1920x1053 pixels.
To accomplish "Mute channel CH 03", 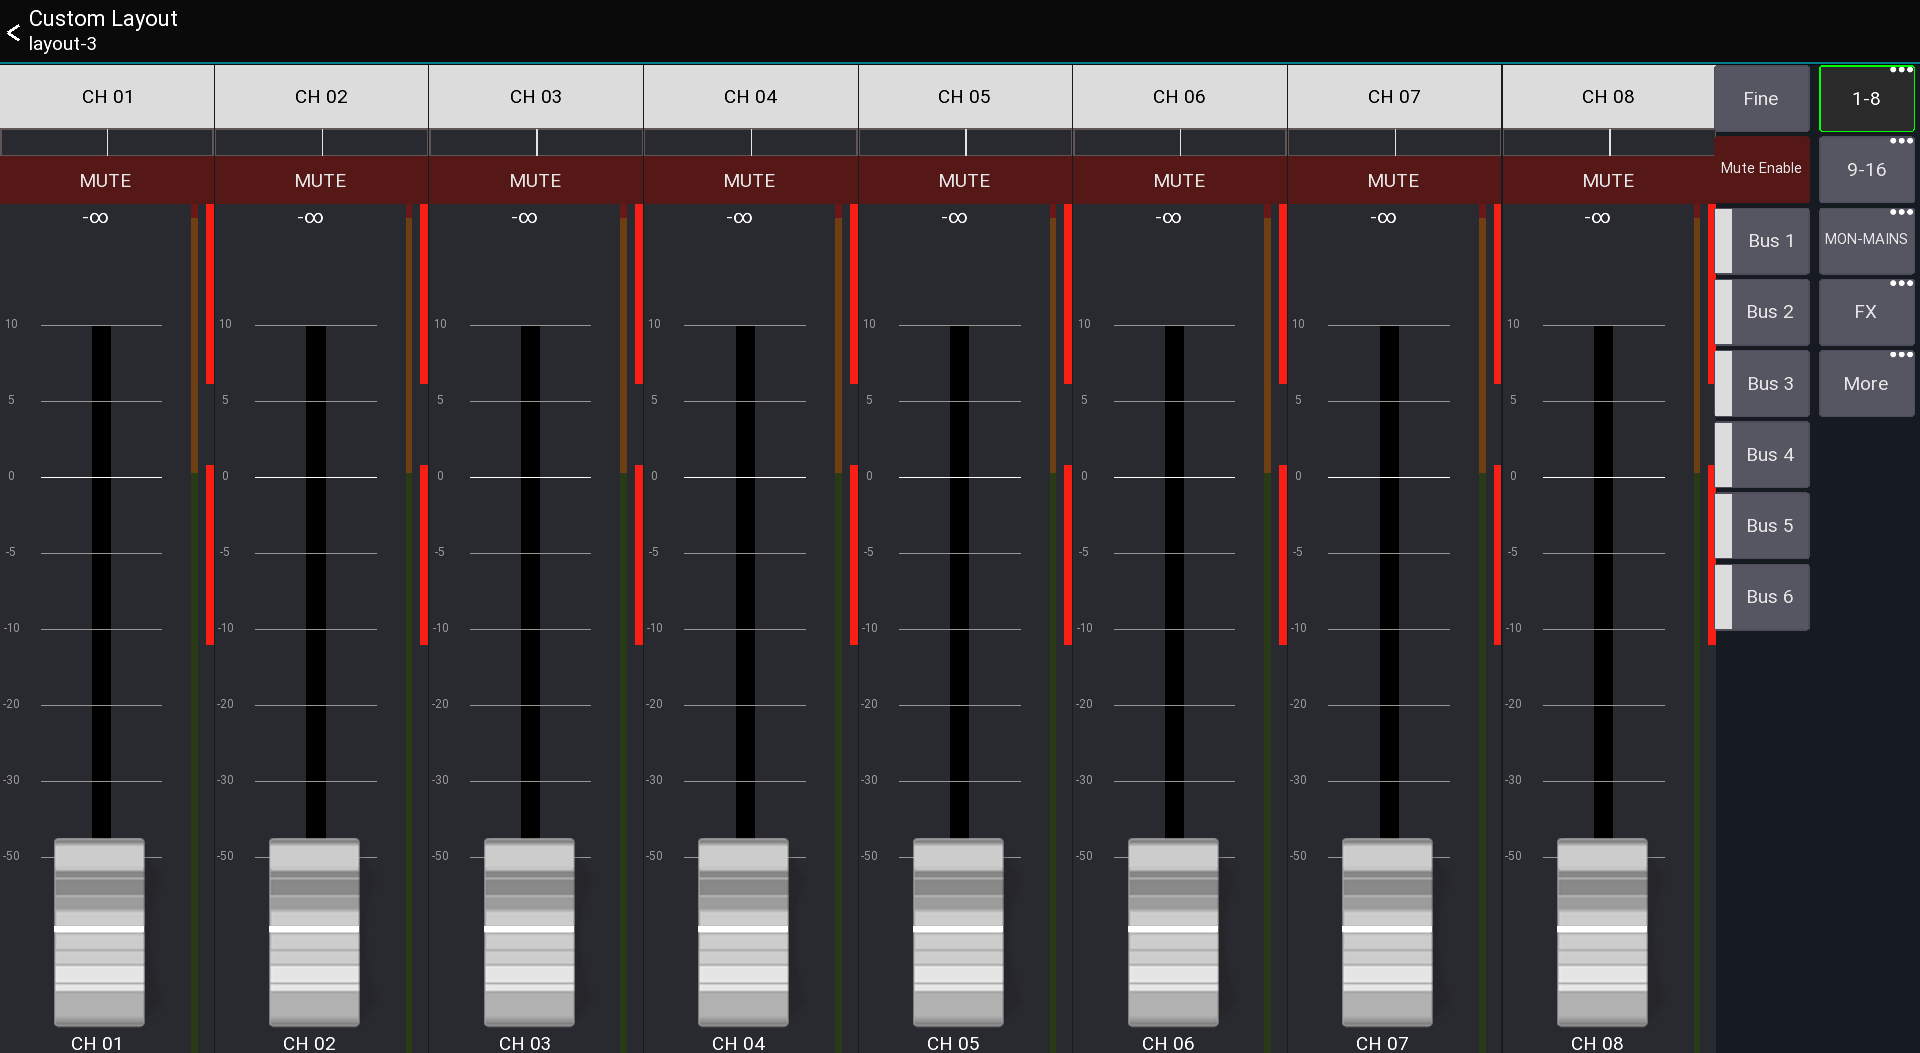I will click(x=536, y=180).
